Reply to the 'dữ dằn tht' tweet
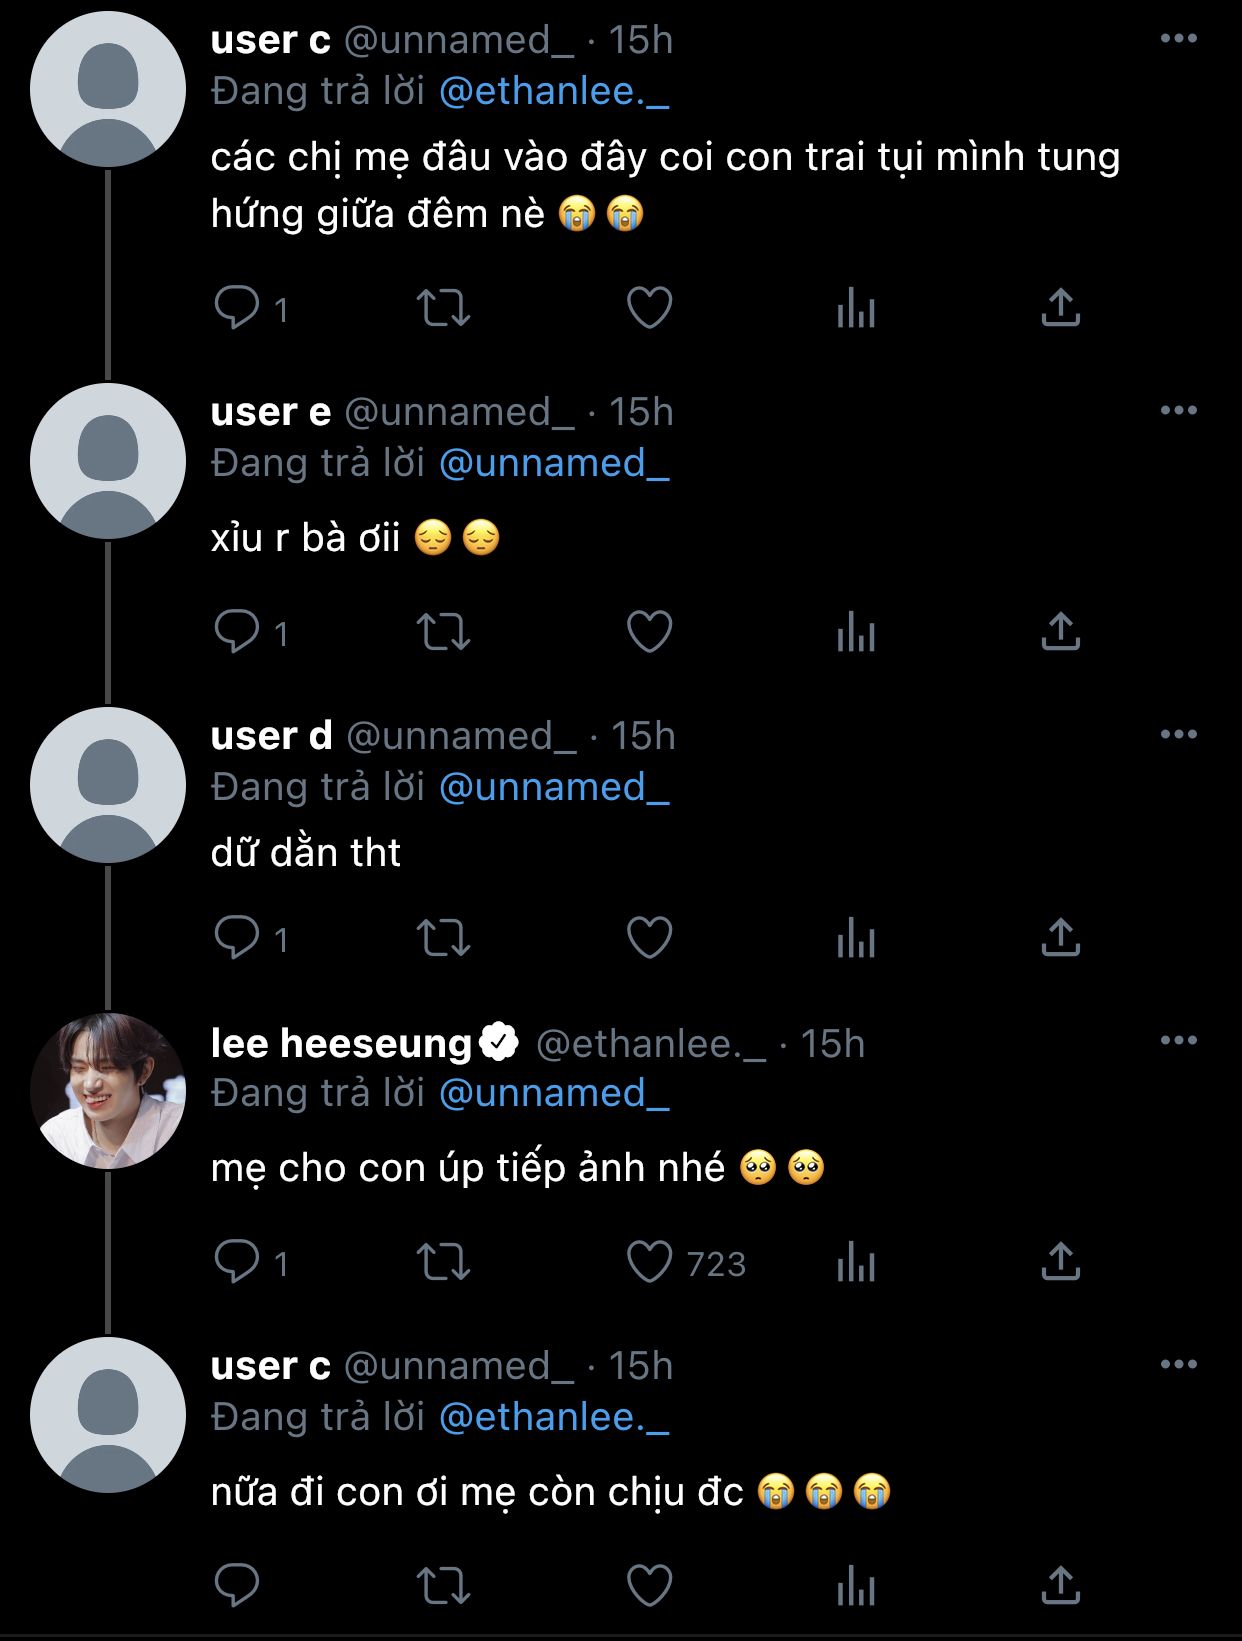This screenshot has height=1641, width=1242. [237, 938]
